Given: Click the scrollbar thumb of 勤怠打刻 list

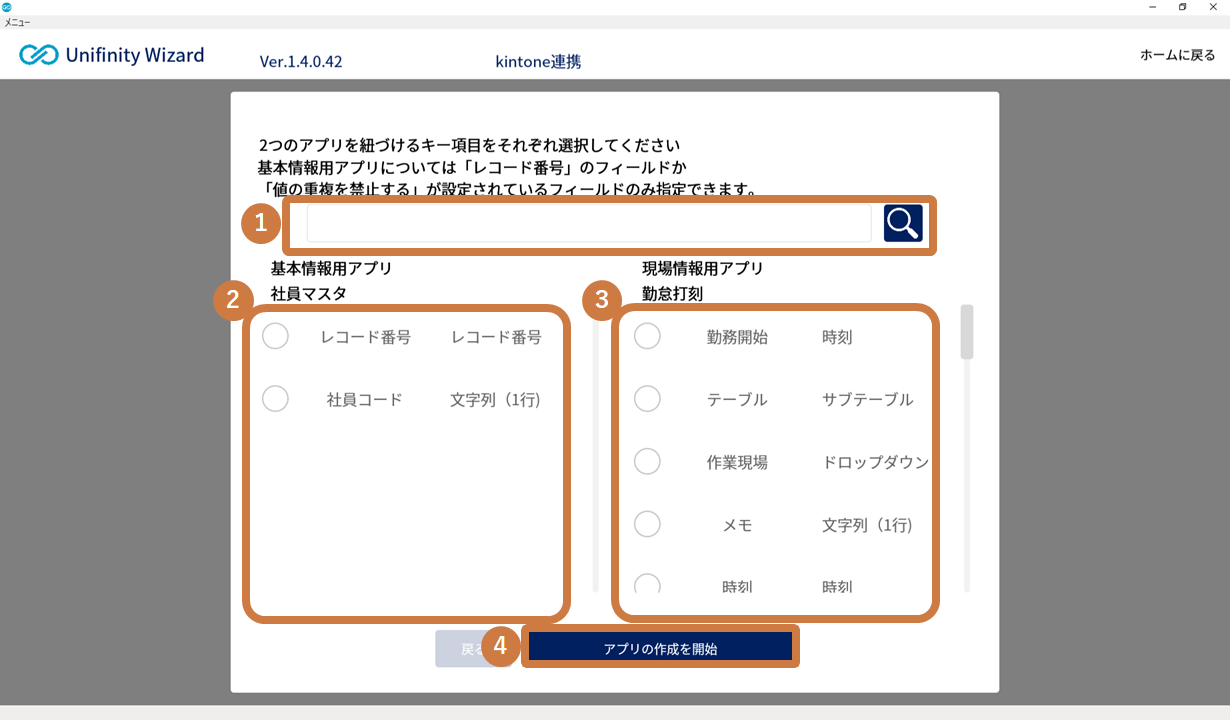Looking at the screenshot, I should pos(966,332).
